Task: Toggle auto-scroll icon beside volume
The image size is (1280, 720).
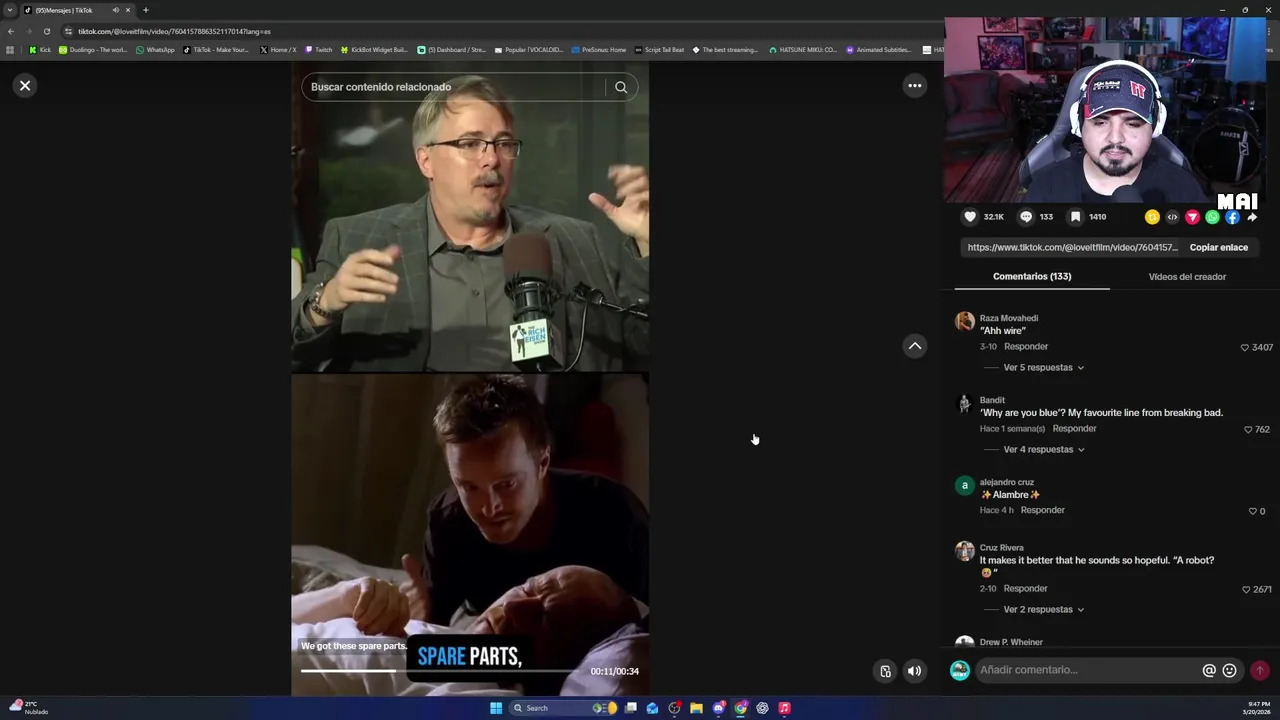Action: (885, 671)
